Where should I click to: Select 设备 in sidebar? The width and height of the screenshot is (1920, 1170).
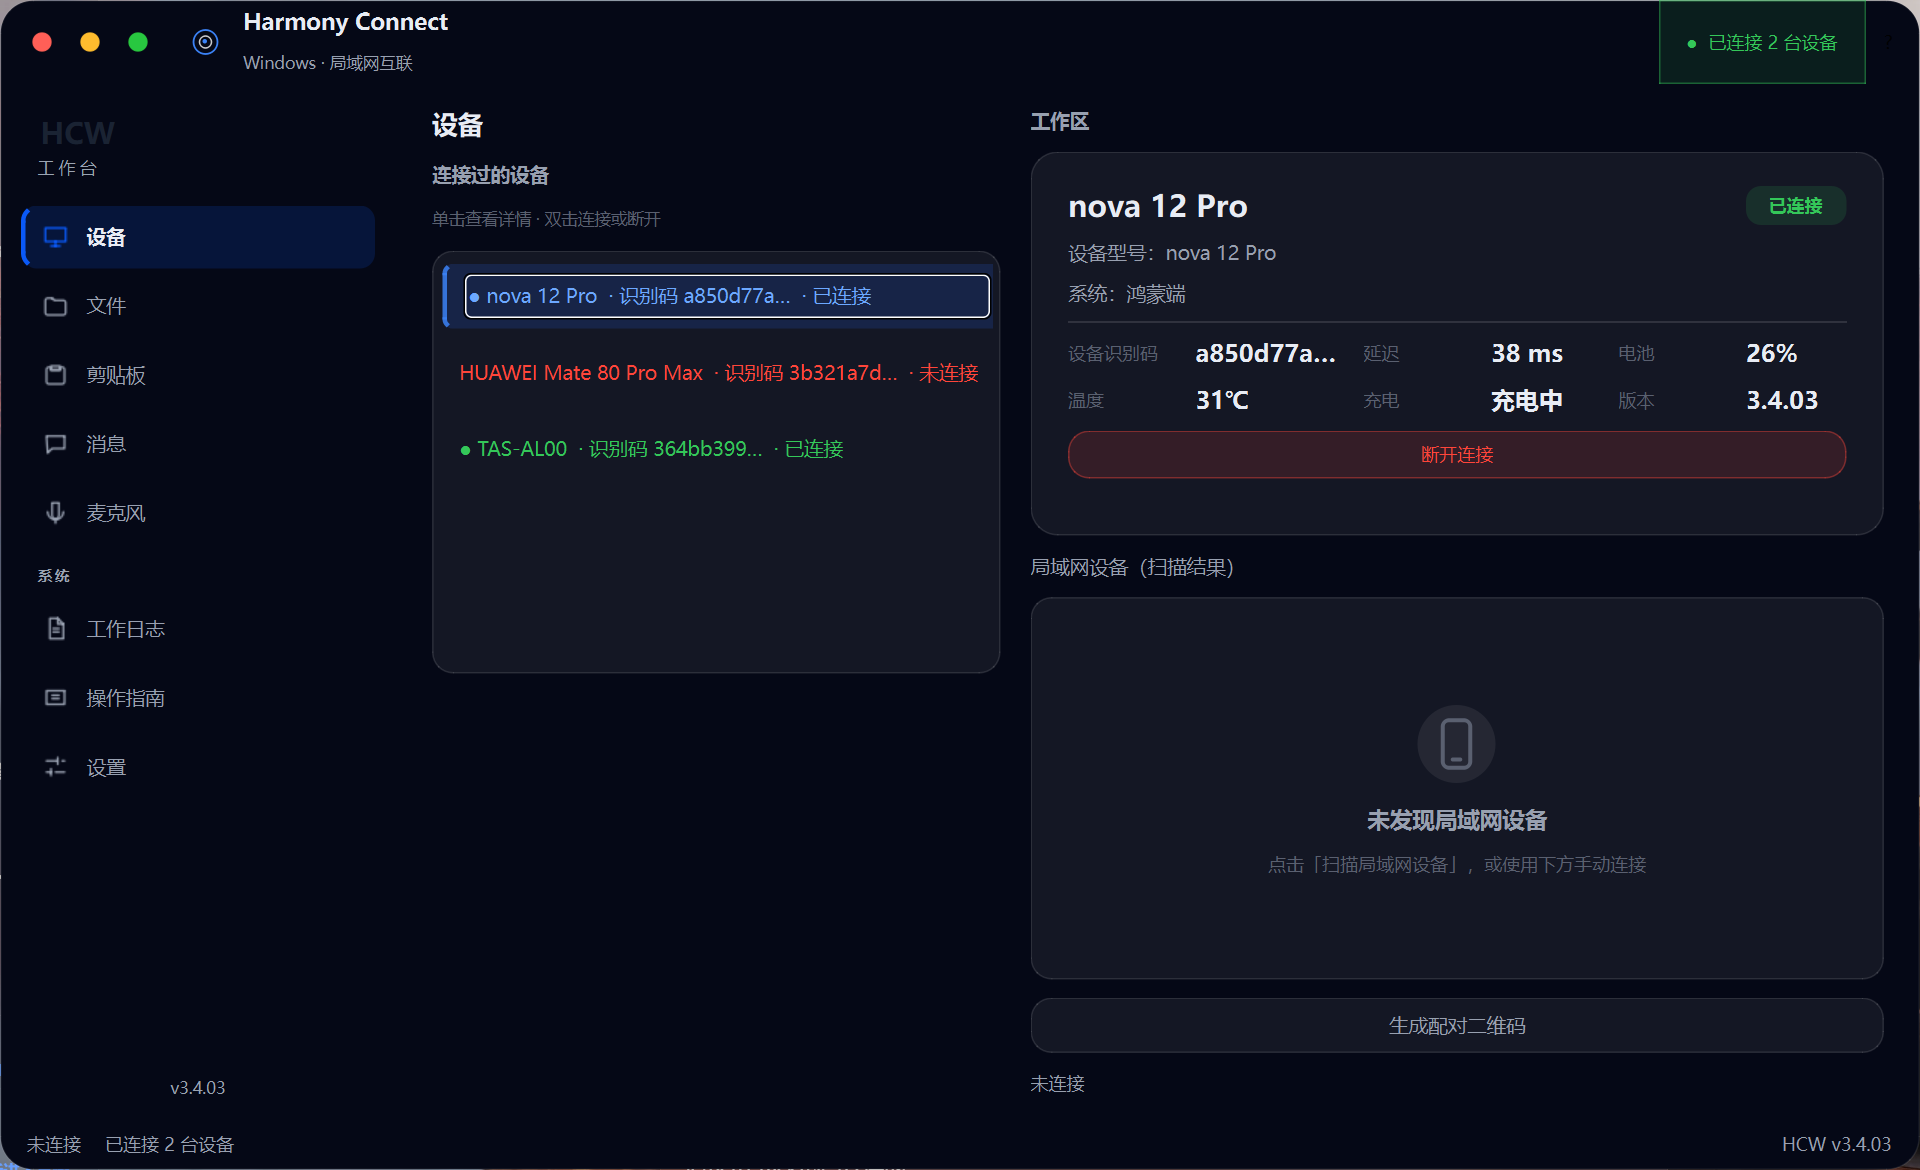tap(198, 237)
